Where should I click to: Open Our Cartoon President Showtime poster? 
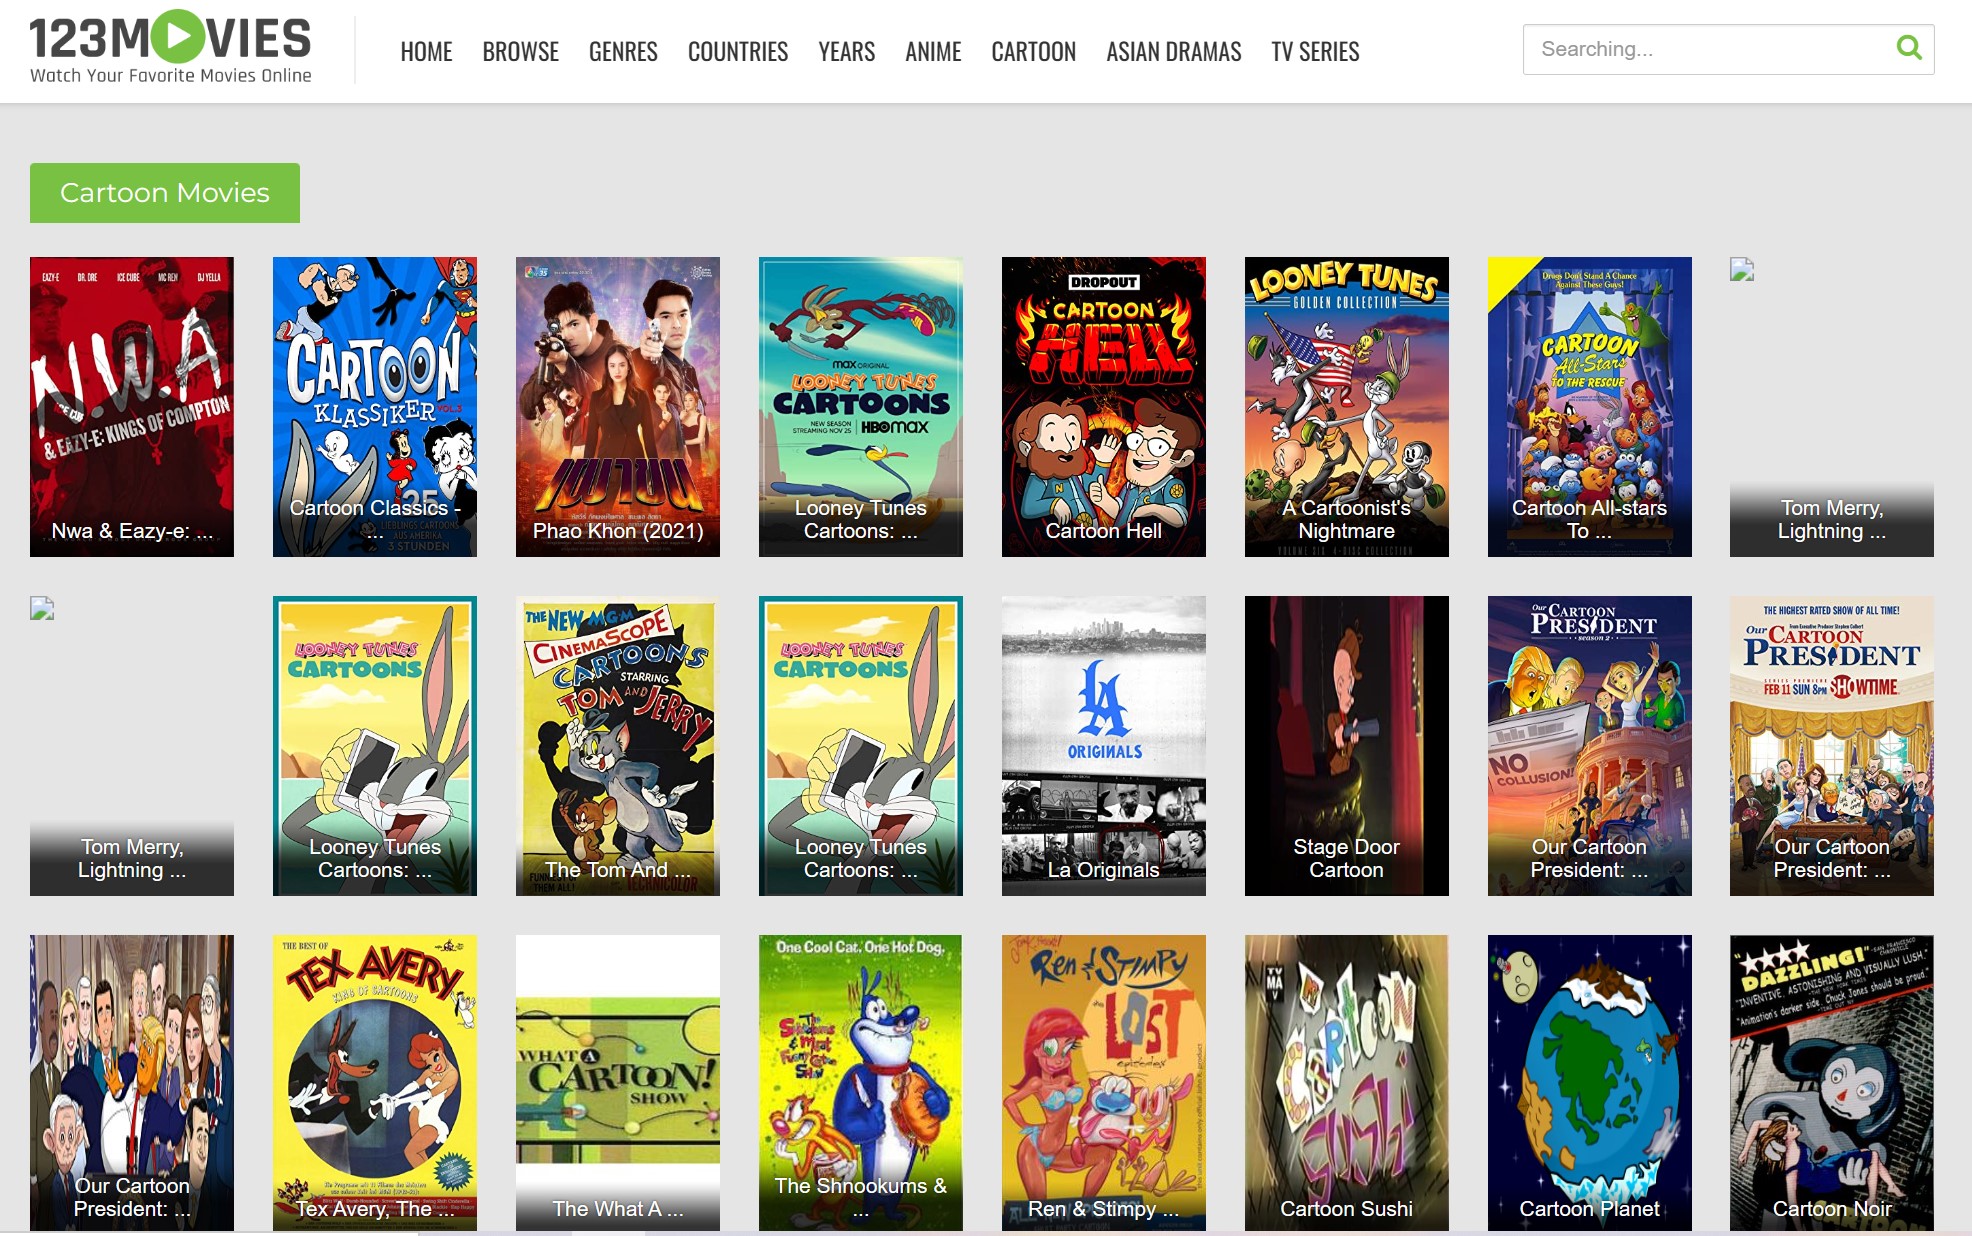1832,746
